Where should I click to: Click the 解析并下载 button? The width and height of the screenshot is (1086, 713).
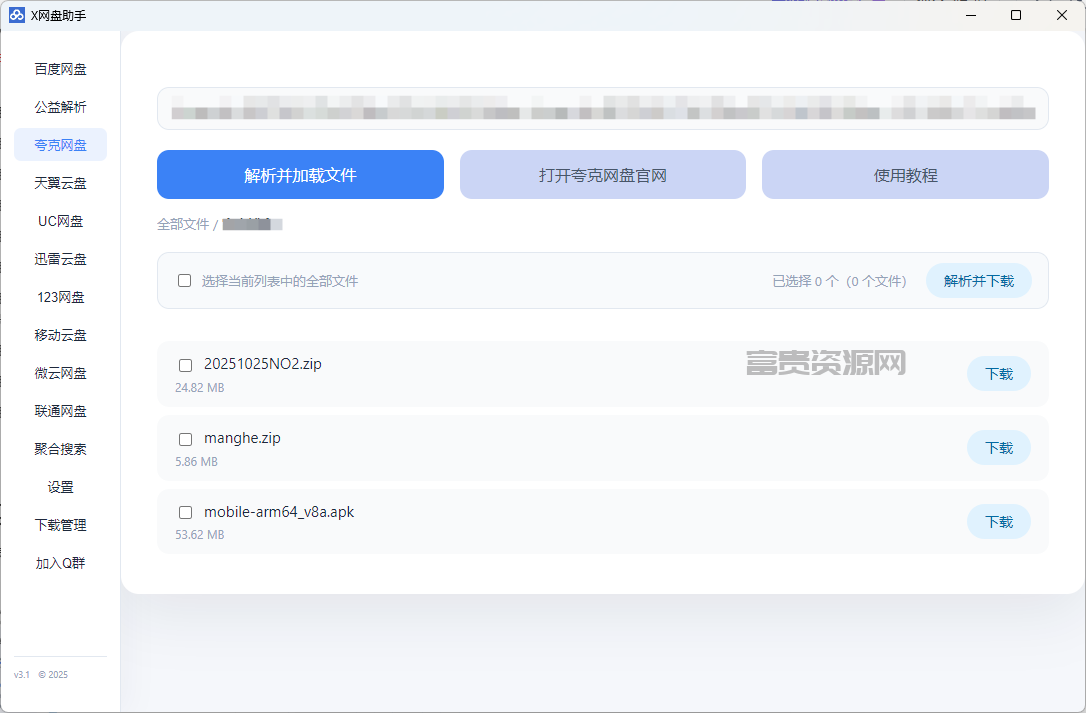(x=979, y=281)
